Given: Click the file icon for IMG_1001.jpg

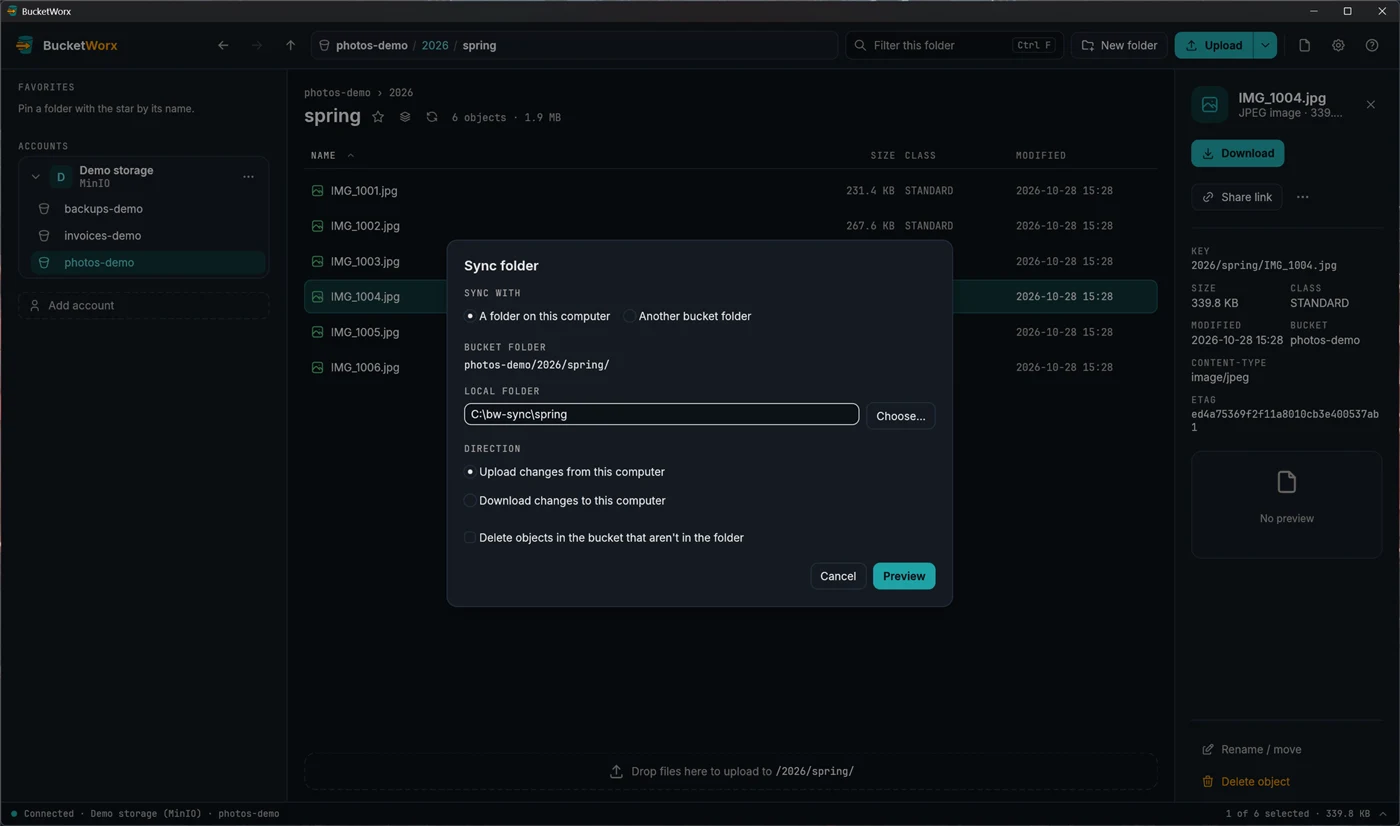Looking at the screenshot, I should click(x=317, y=190).
